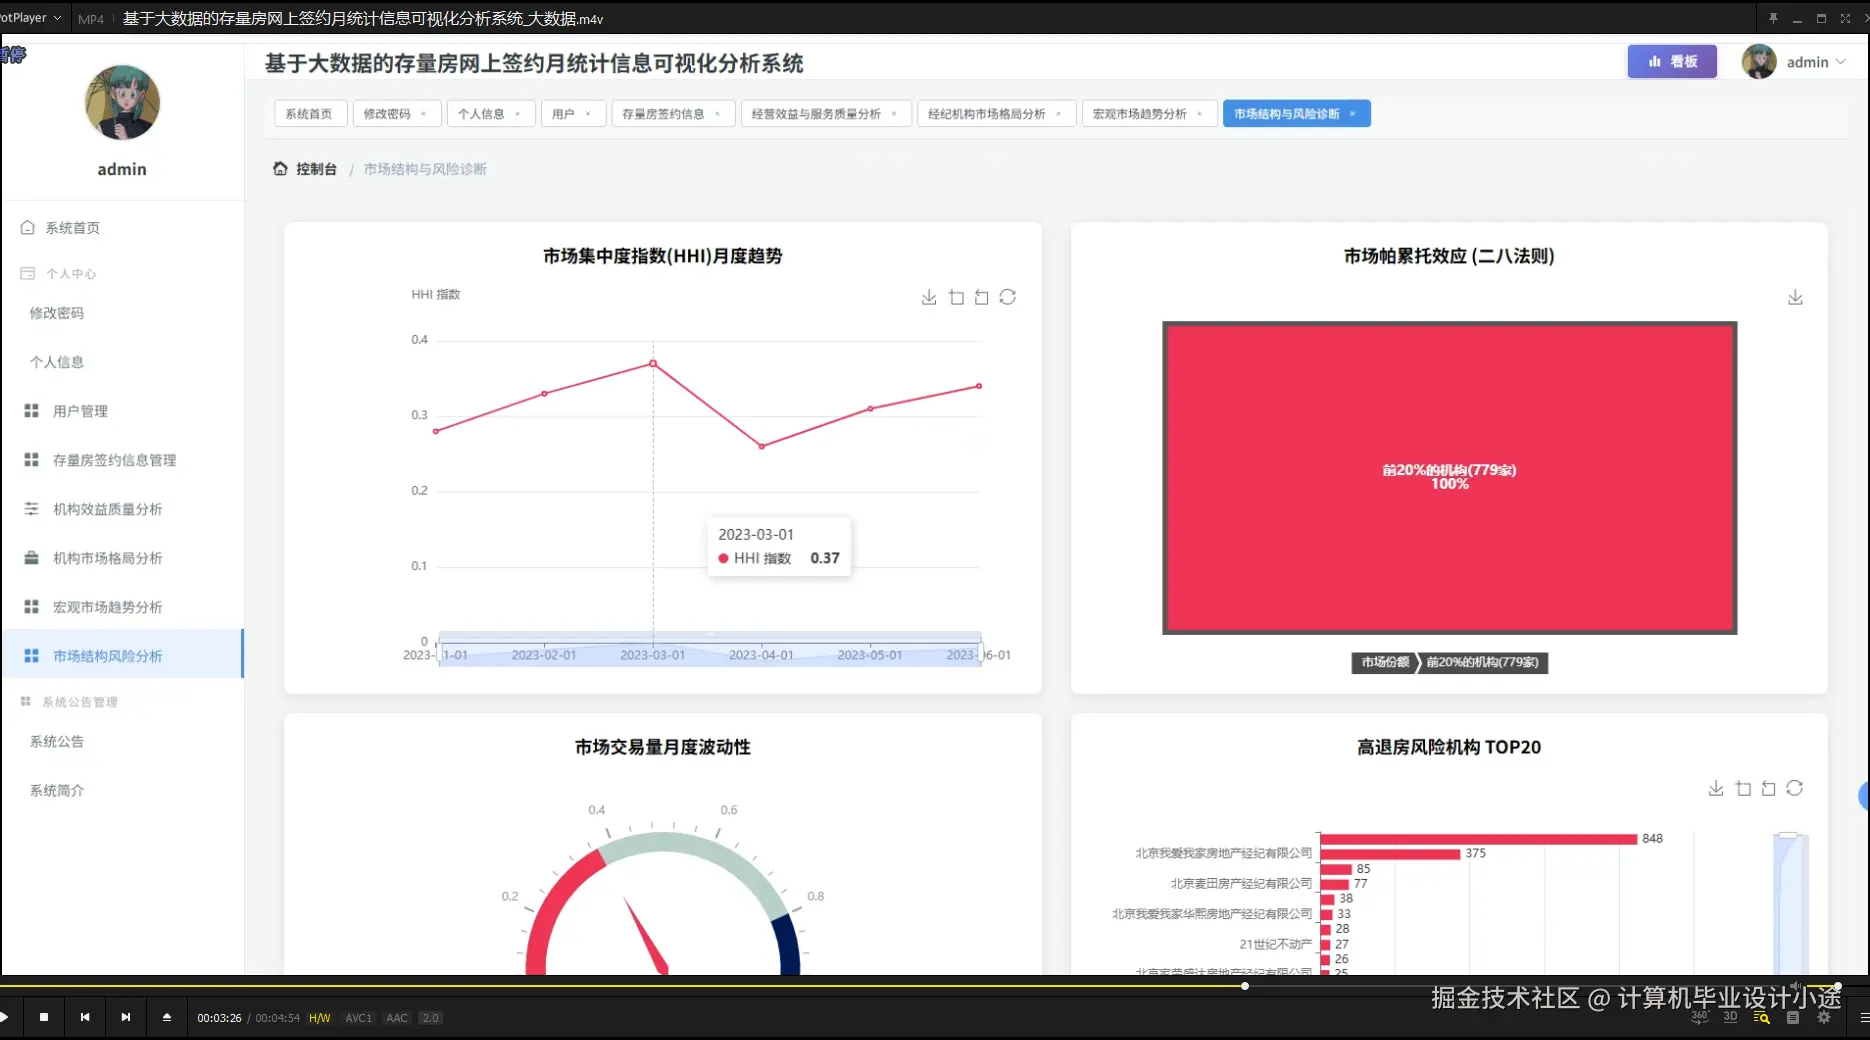1870x1040 pixels.
Task: Toggle 3D video mode
Action: click(x=1730, y=1017)
